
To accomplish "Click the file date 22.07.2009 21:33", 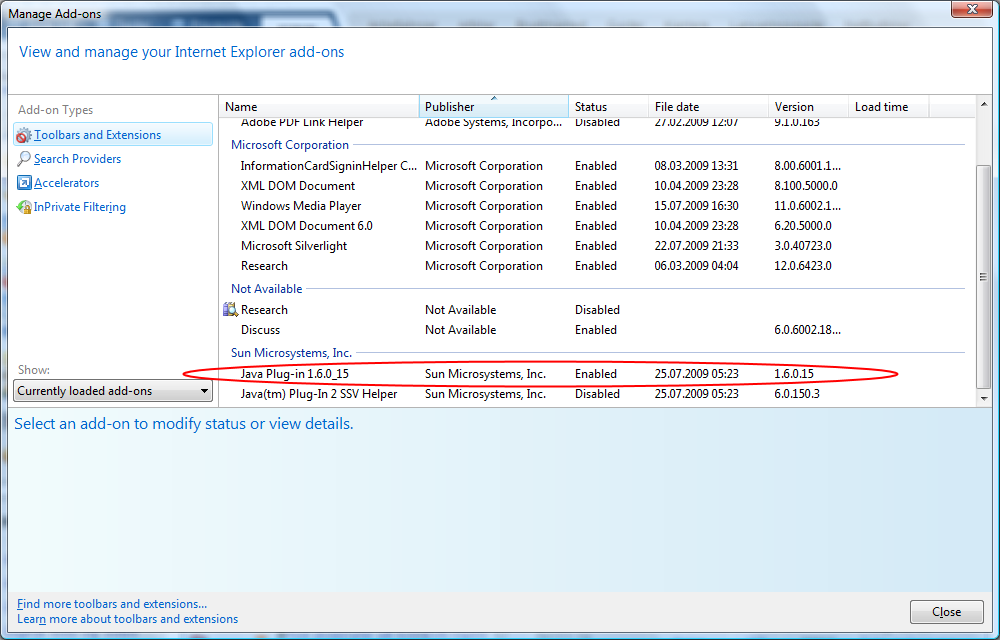I will tap(696, 245).
